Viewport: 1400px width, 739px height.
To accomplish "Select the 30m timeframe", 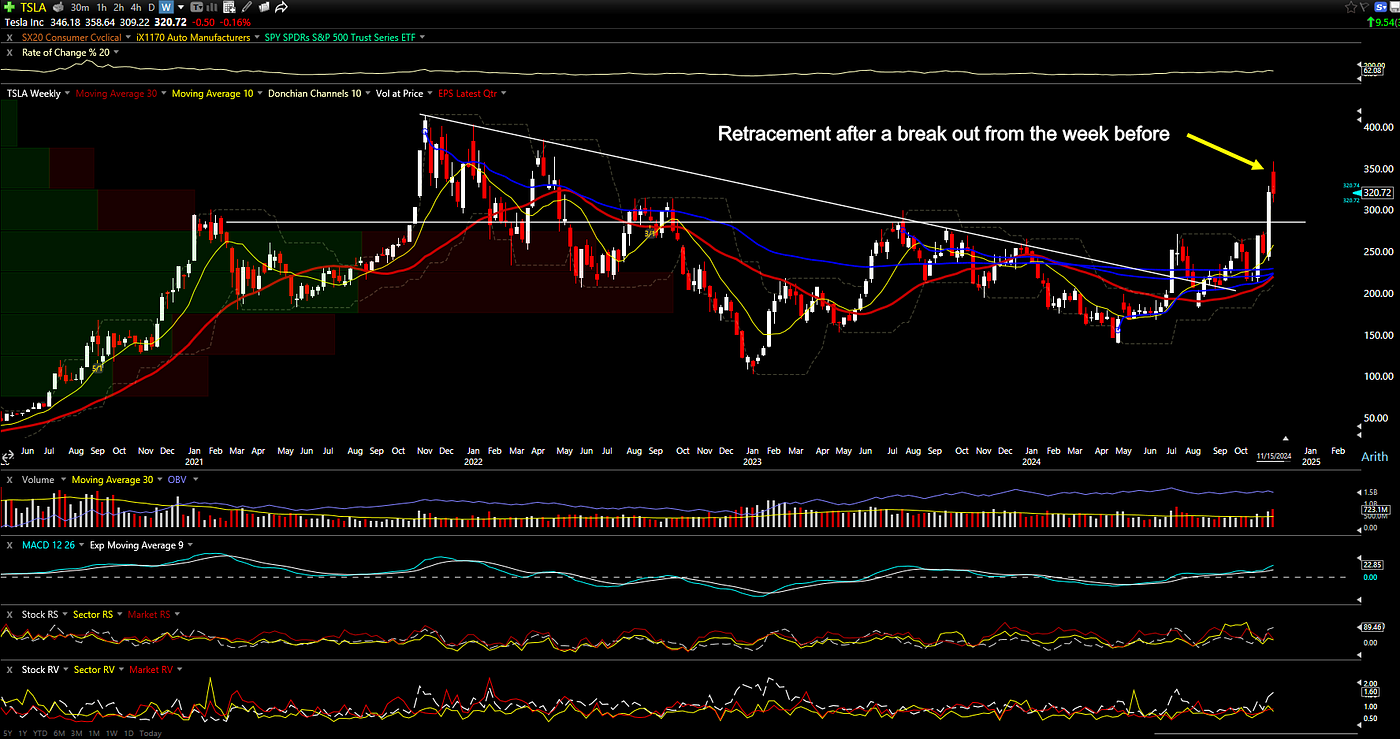I will (80, 7).
